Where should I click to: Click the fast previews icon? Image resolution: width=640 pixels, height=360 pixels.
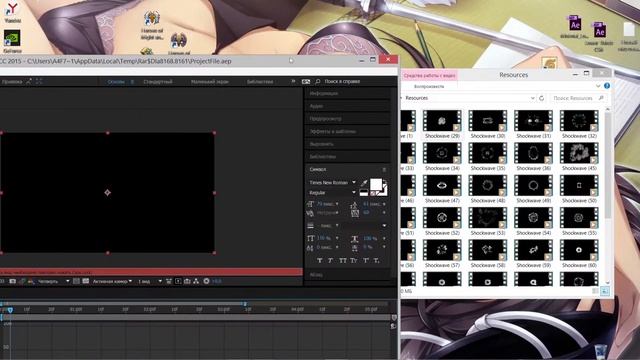178,281
